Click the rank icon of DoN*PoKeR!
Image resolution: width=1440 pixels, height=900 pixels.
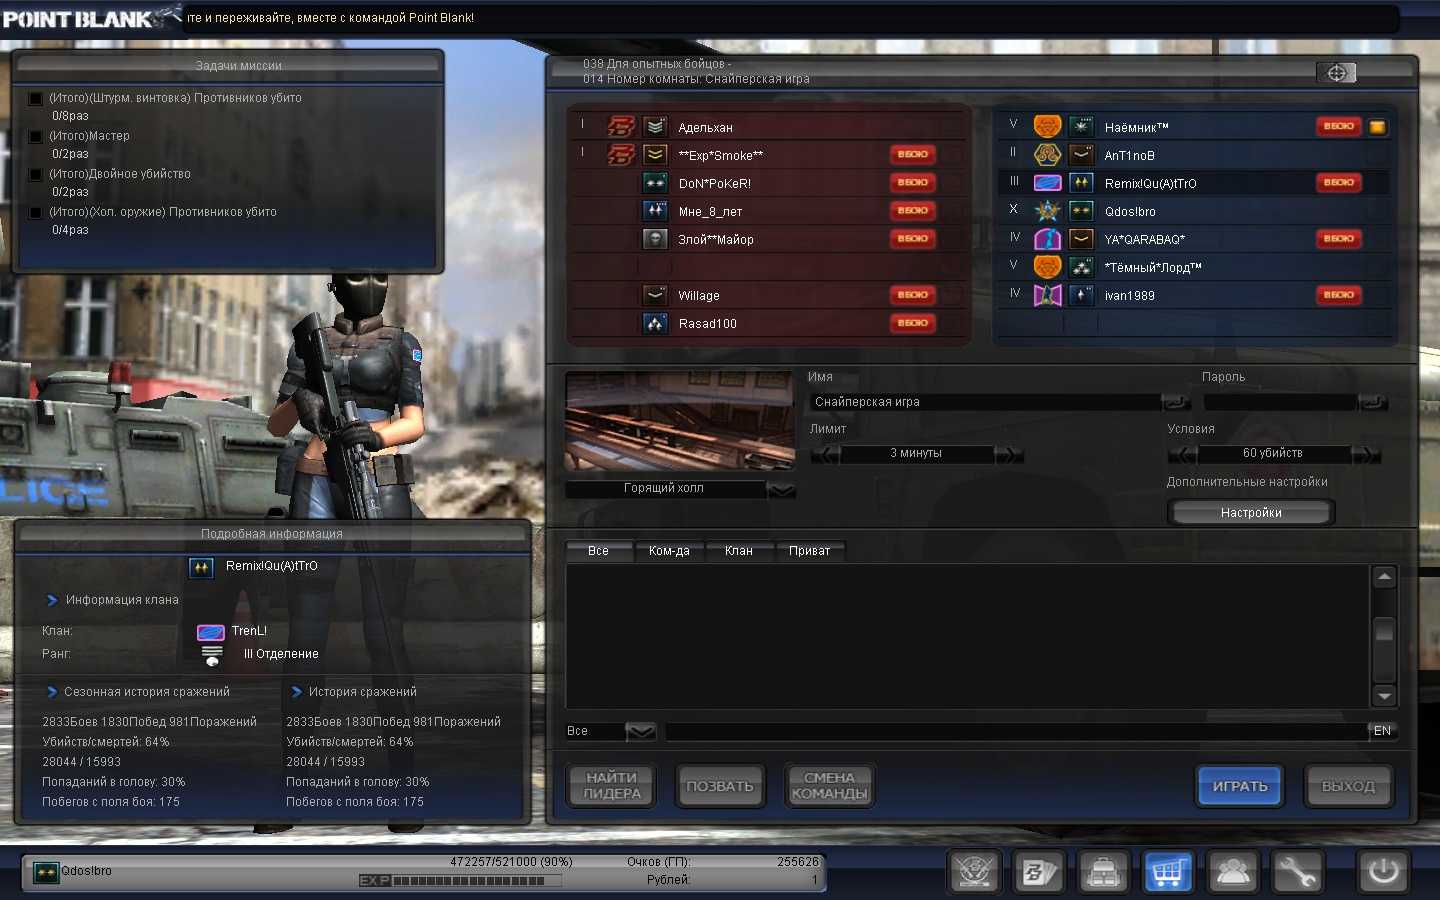click(x=655, y=183)
